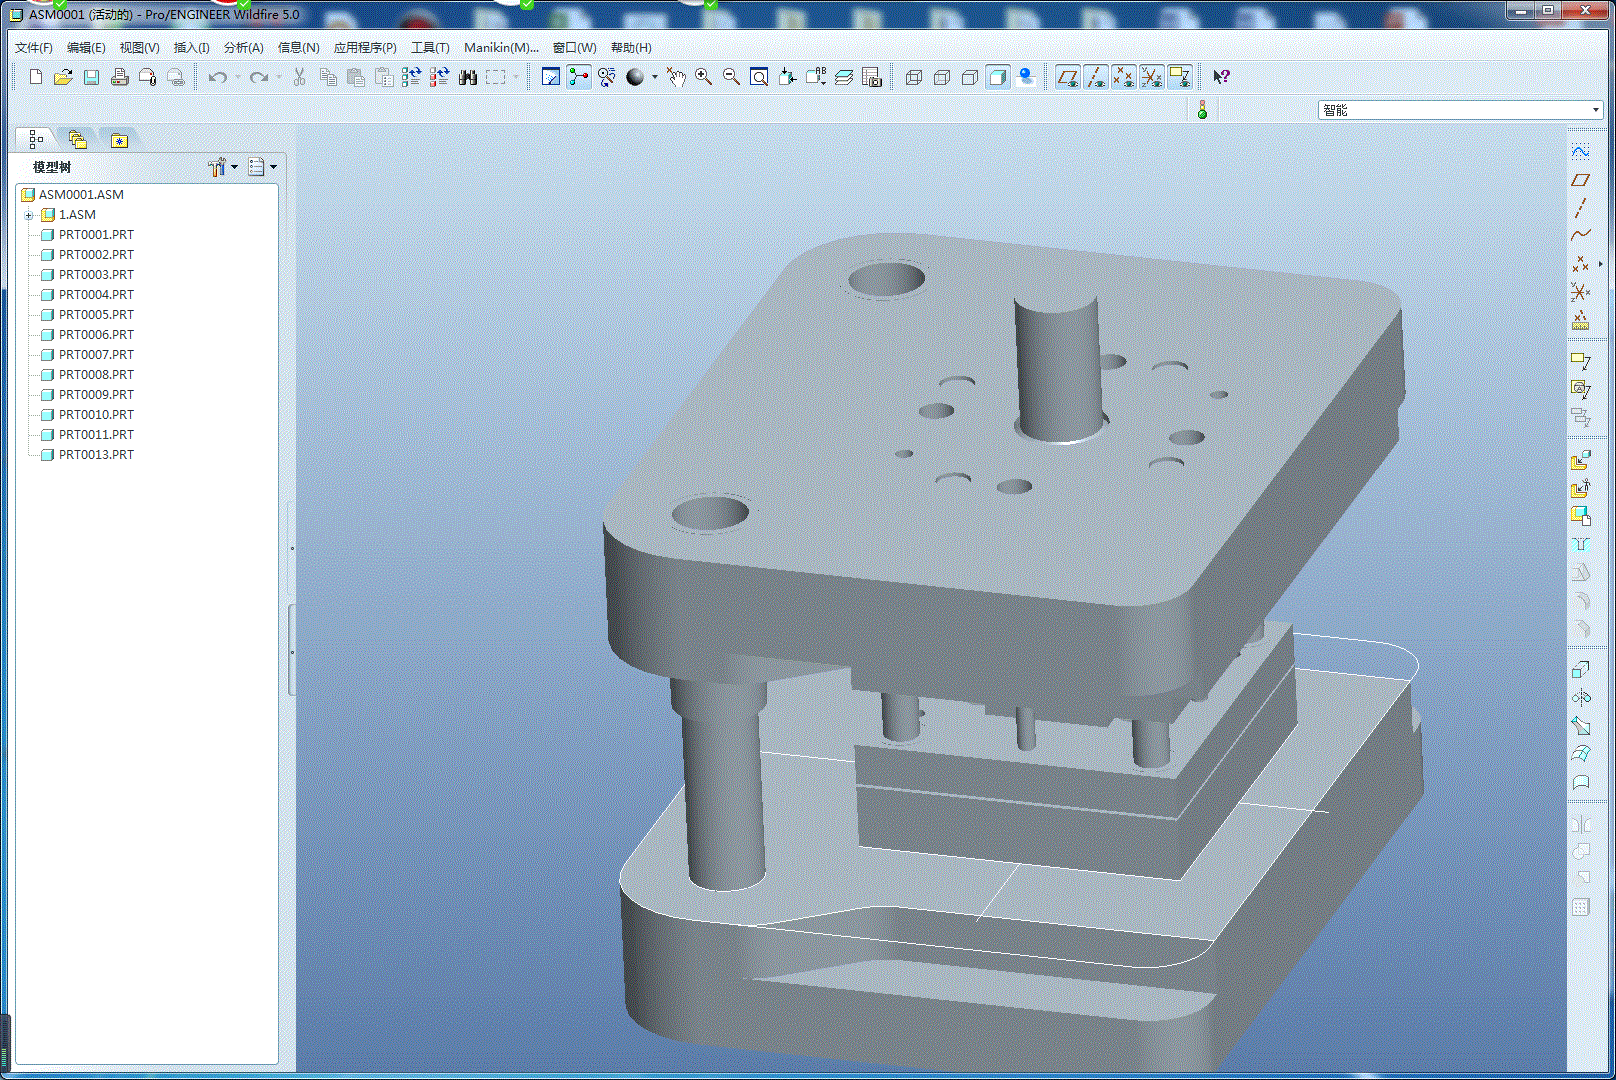Click the regeneration status traffic light
This screenshot has height=1080, width=1616.
point(1202,110)
